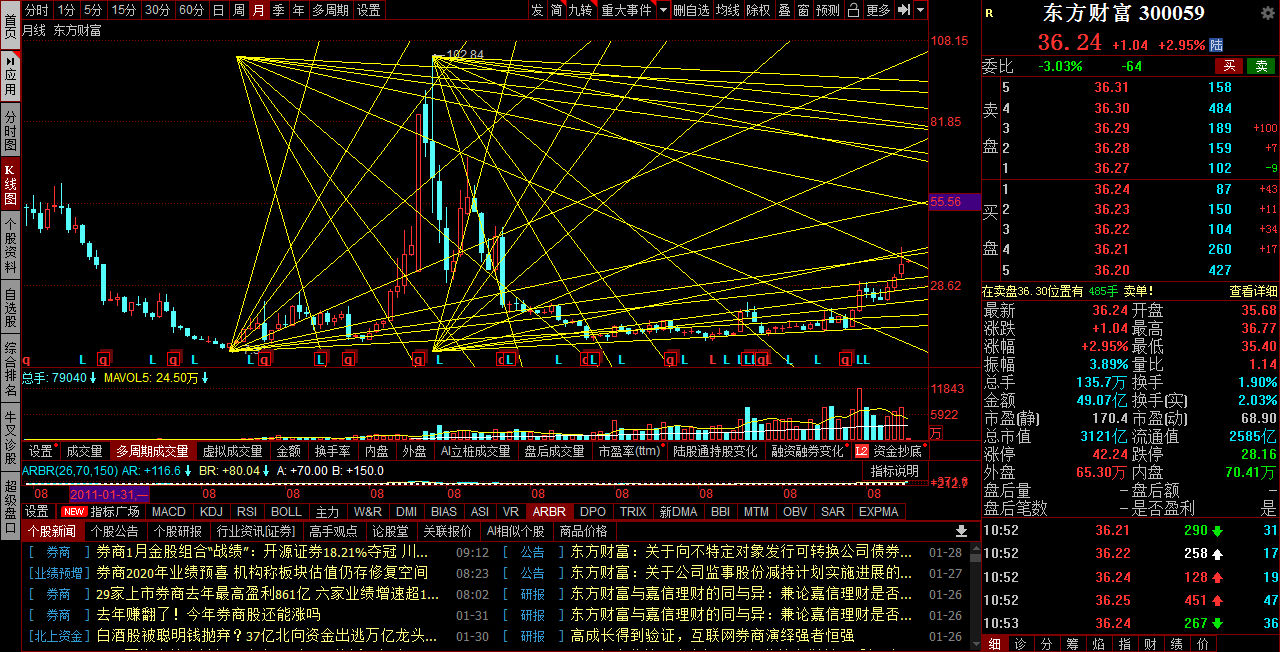This screenshot has width=1280, height=652.
Task: Open 分时图 in left sidebar
Action: (x=10, y=131)
